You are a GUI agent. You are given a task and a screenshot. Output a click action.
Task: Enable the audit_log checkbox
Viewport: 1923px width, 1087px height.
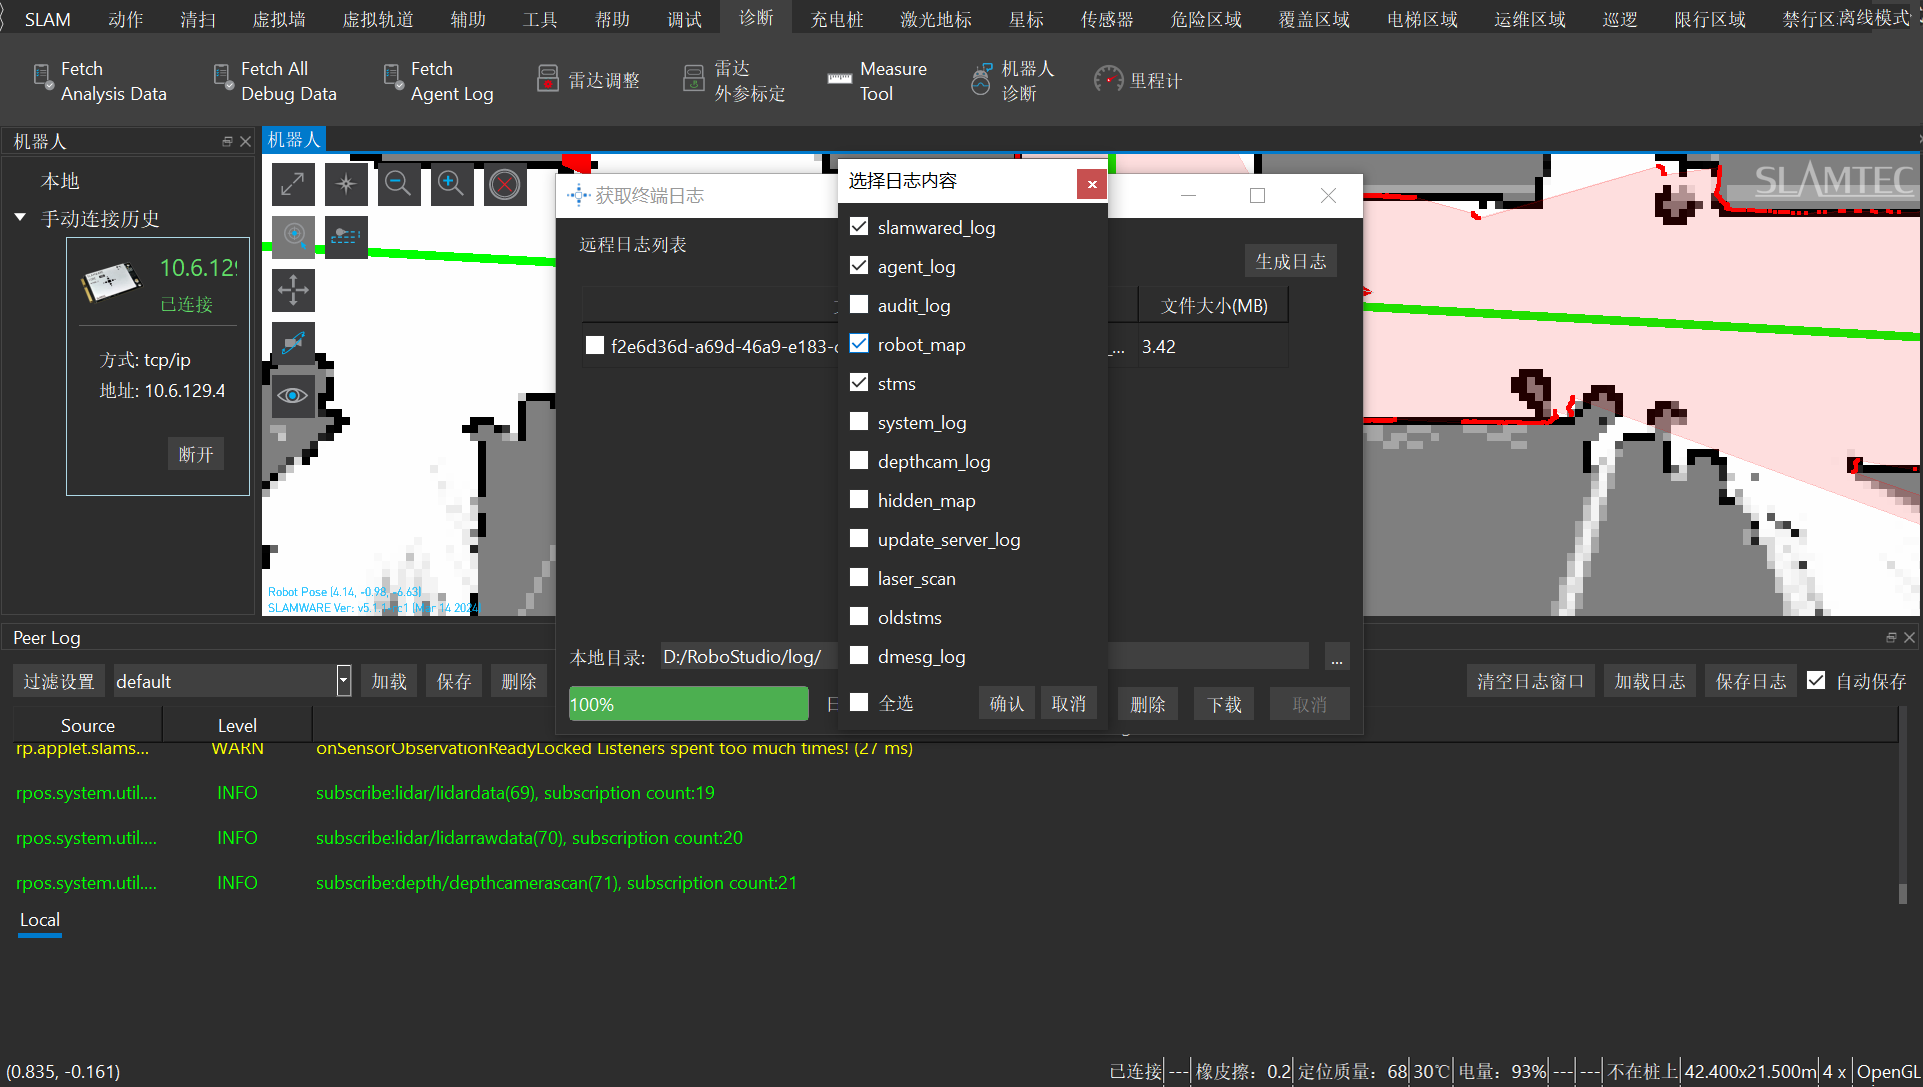coord(858,304)
